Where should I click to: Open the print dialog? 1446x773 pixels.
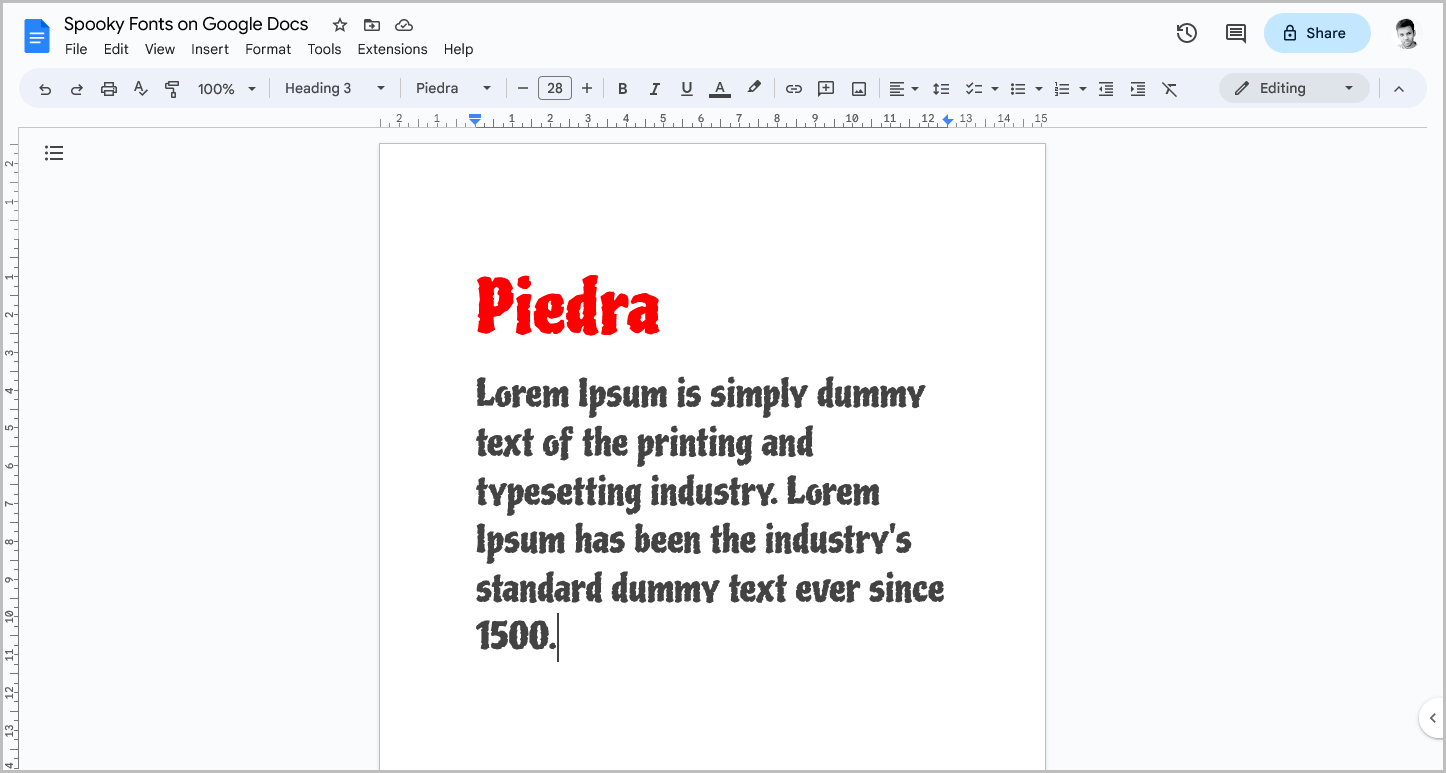click(108, 88)
